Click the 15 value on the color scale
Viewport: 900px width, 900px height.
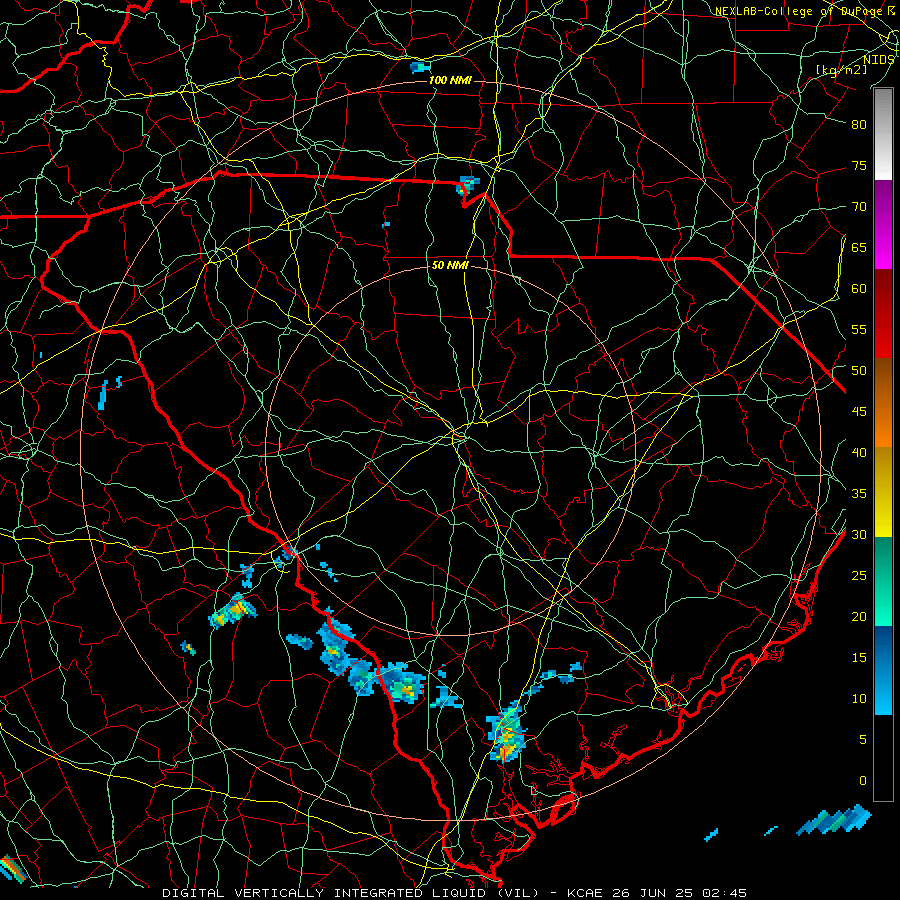point(859,658)
